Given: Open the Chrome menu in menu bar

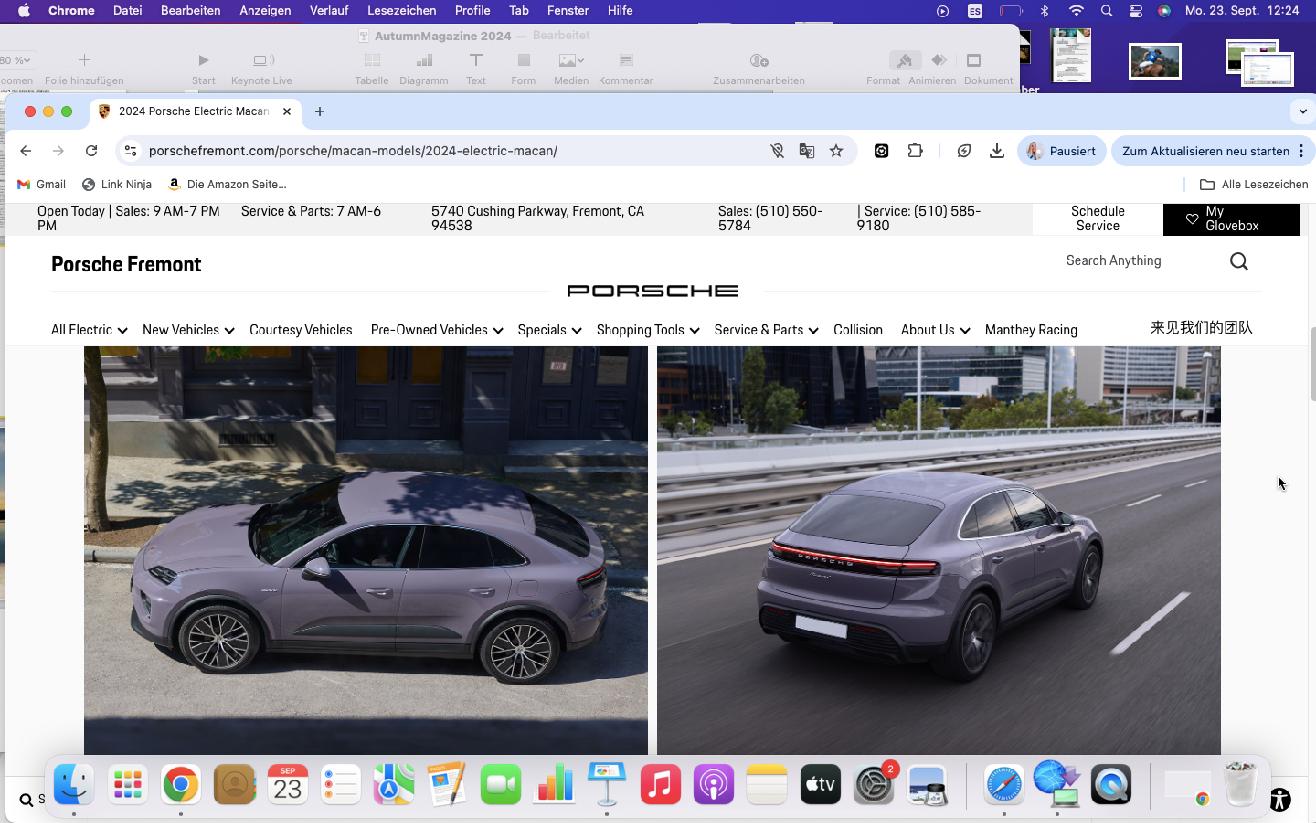Looking at the screenshot, I should pos(71,11).
